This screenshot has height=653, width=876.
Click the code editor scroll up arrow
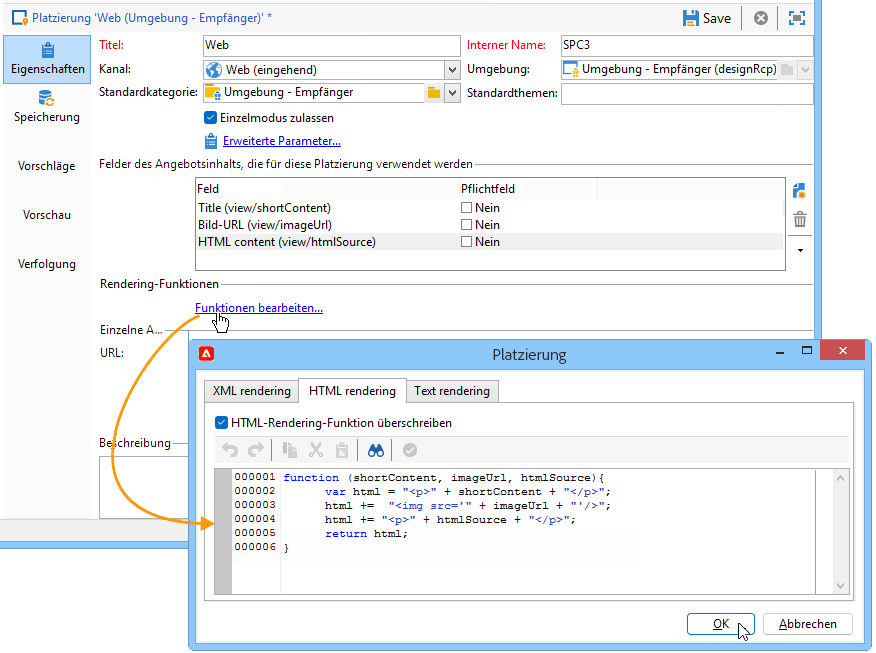pos(840,478)
